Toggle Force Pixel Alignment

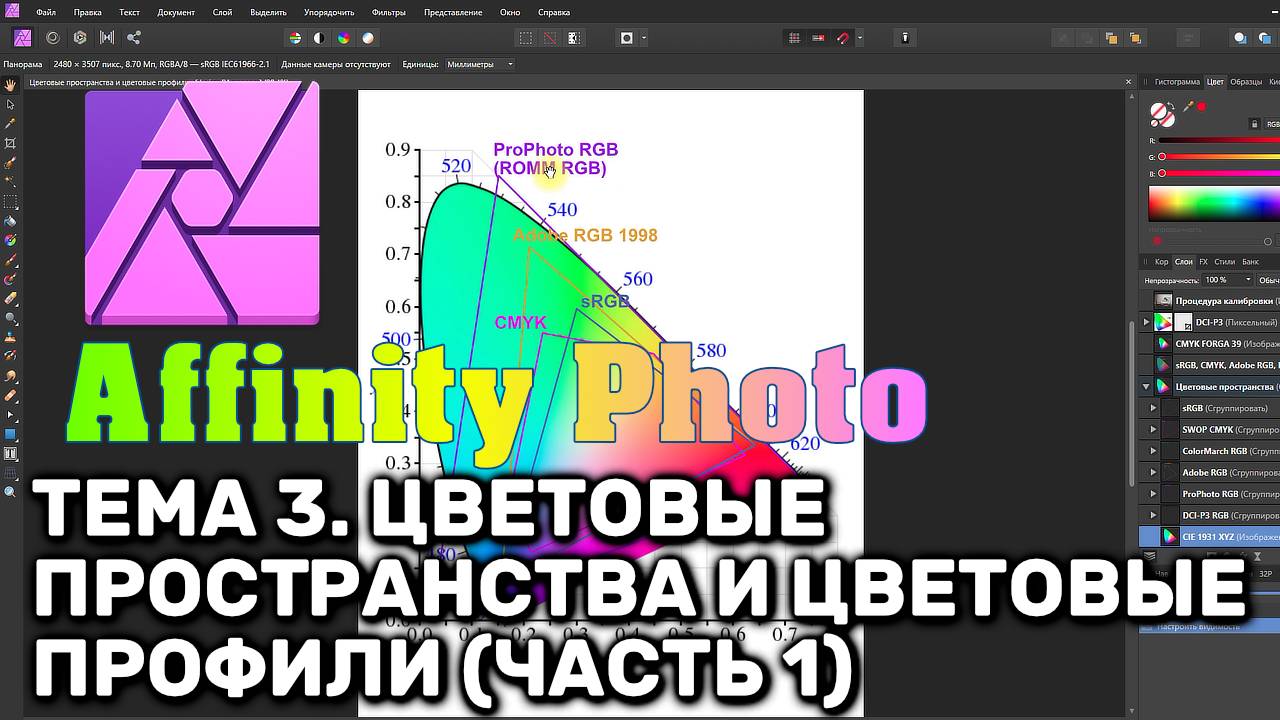(795, 38)
